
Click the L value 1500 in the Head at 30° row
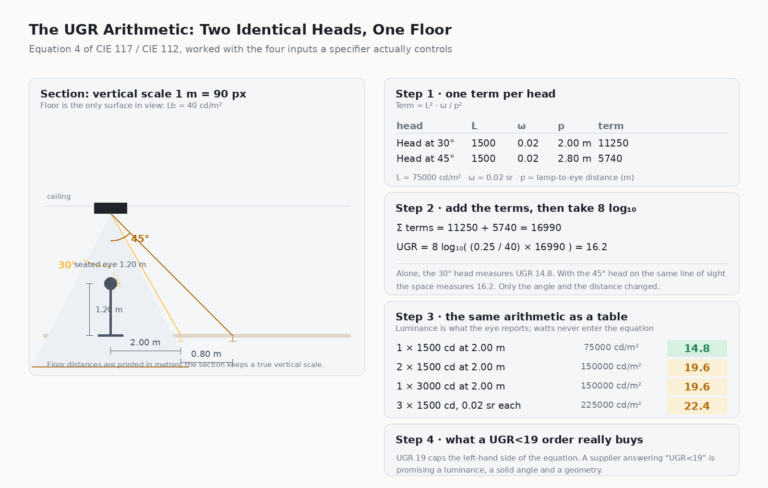click(x=483, y=143)
